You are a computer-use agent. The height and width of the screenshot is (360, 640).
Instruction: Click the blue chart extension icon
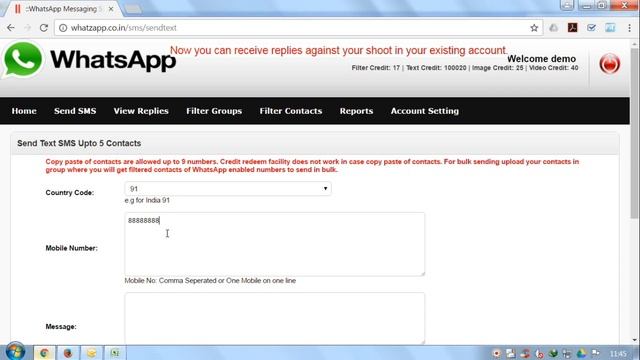(x=610, y=28)
